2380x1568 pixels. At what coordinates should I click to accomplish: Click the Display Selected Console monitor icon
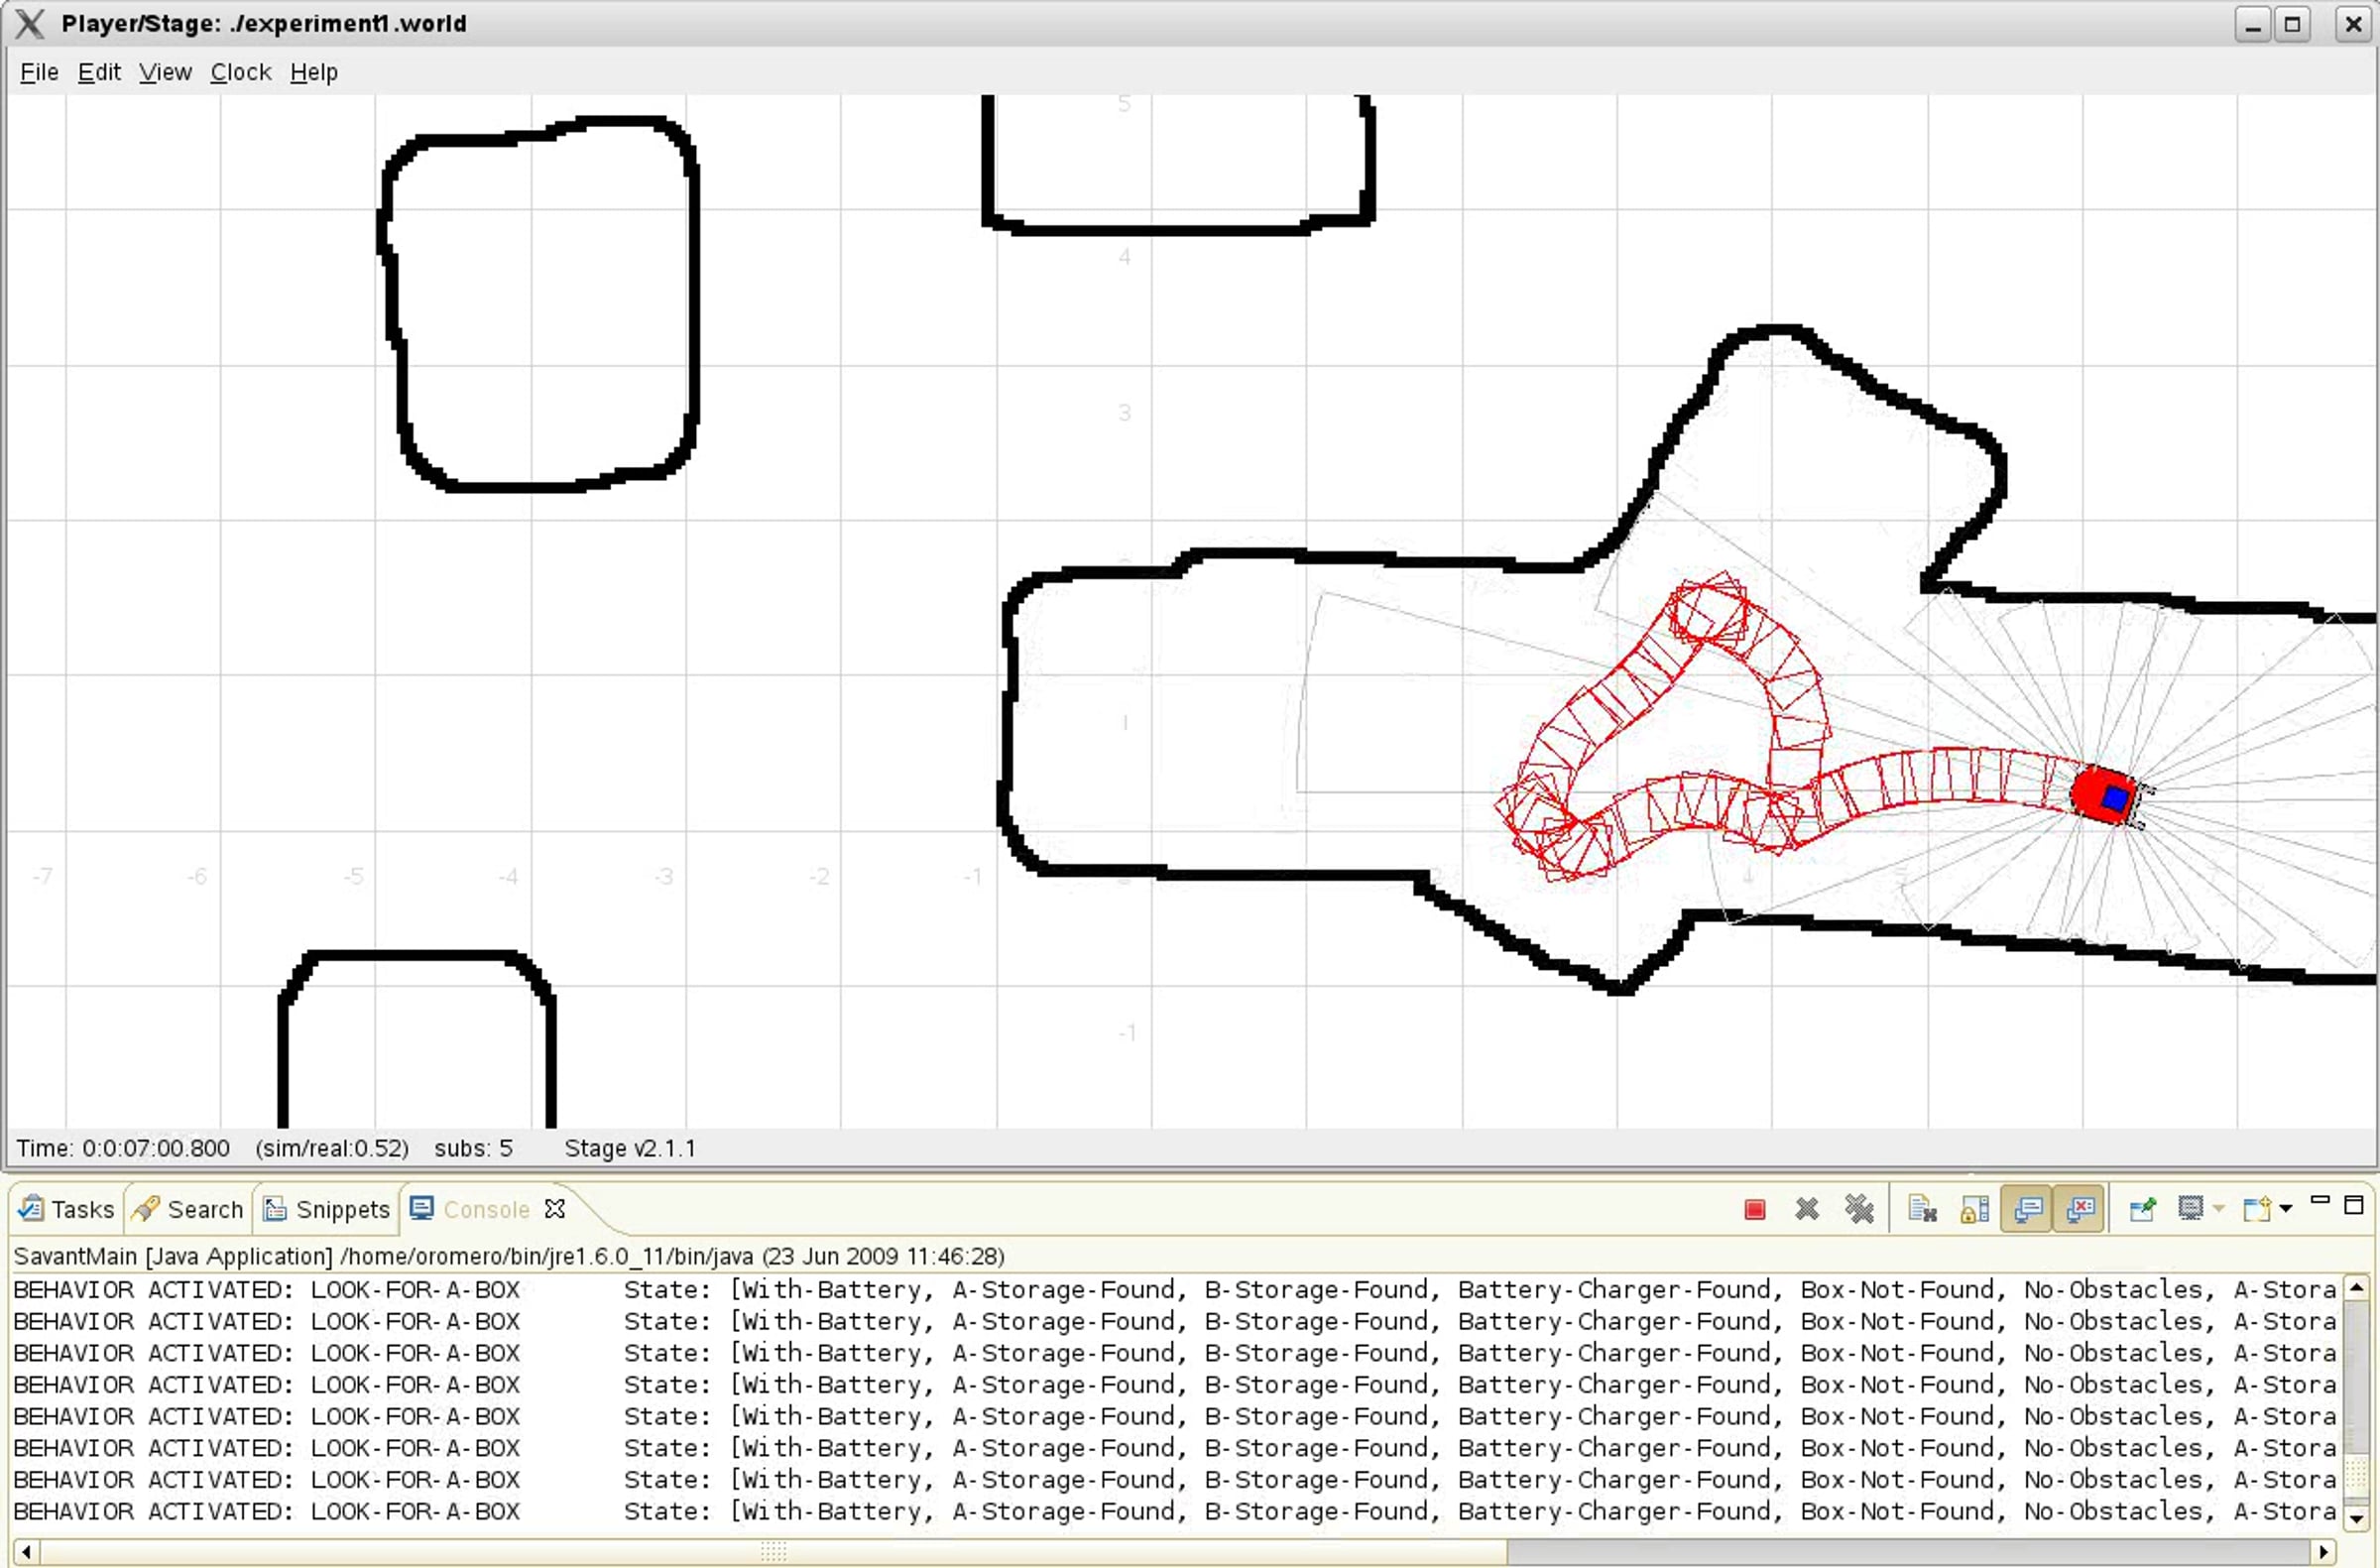2190,1210
